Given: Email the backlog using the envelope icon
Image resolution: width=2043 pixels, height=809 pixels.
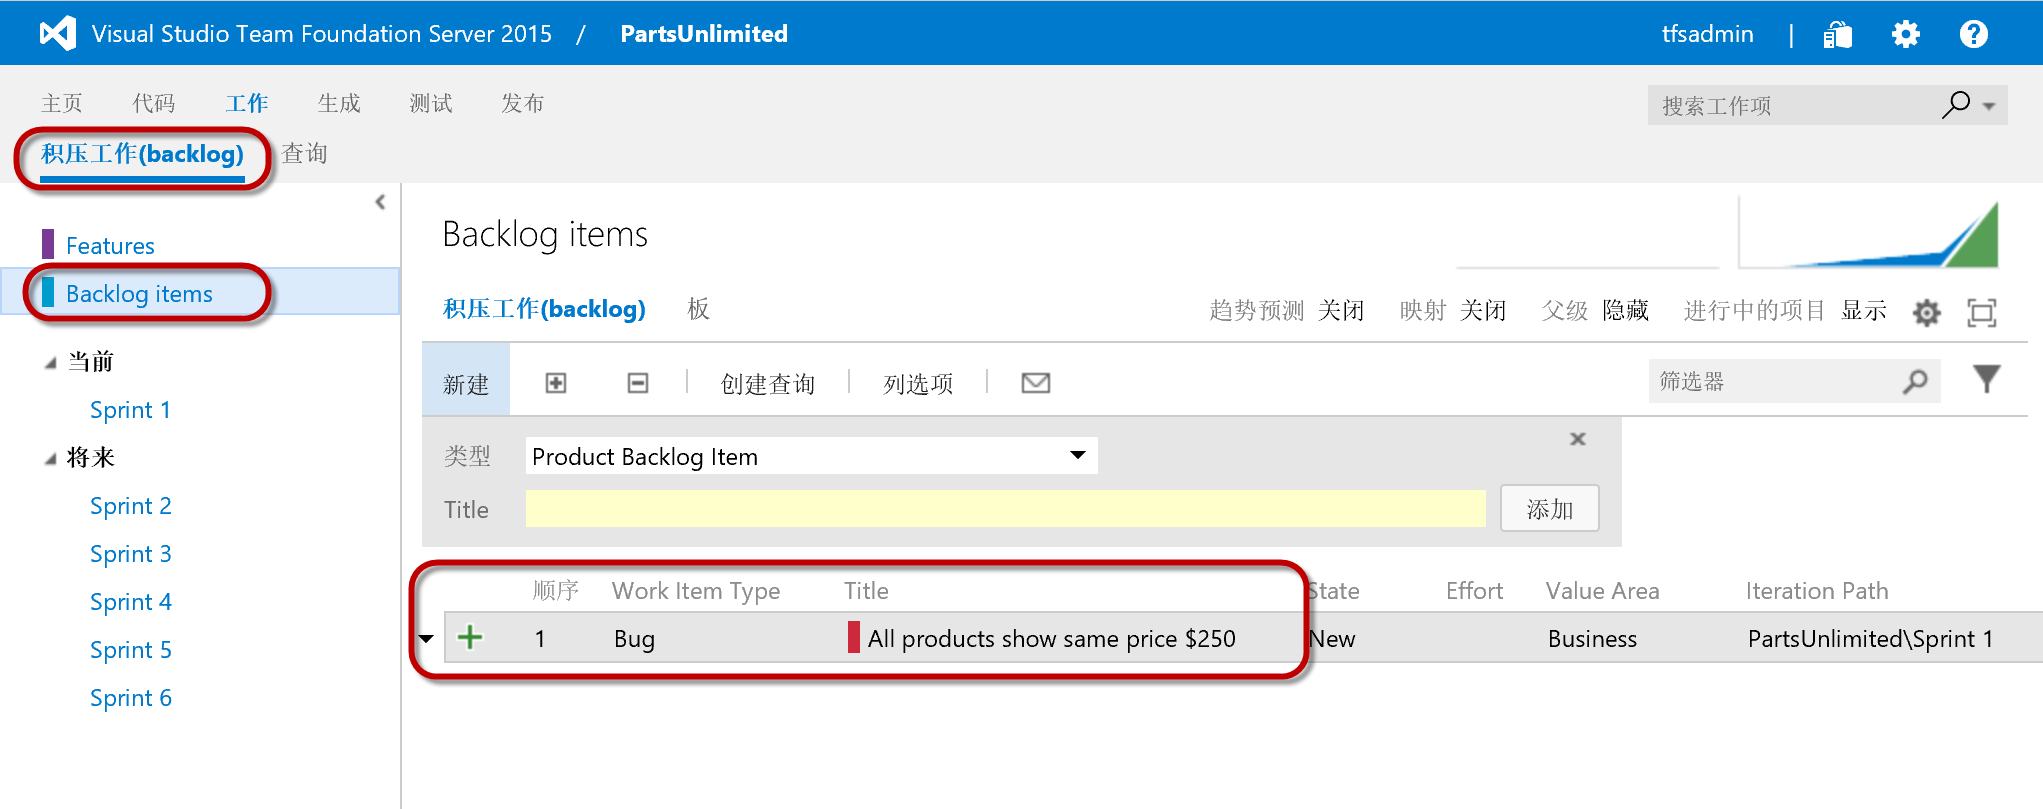Looking at the screenshot, I should pos(1036,383).
